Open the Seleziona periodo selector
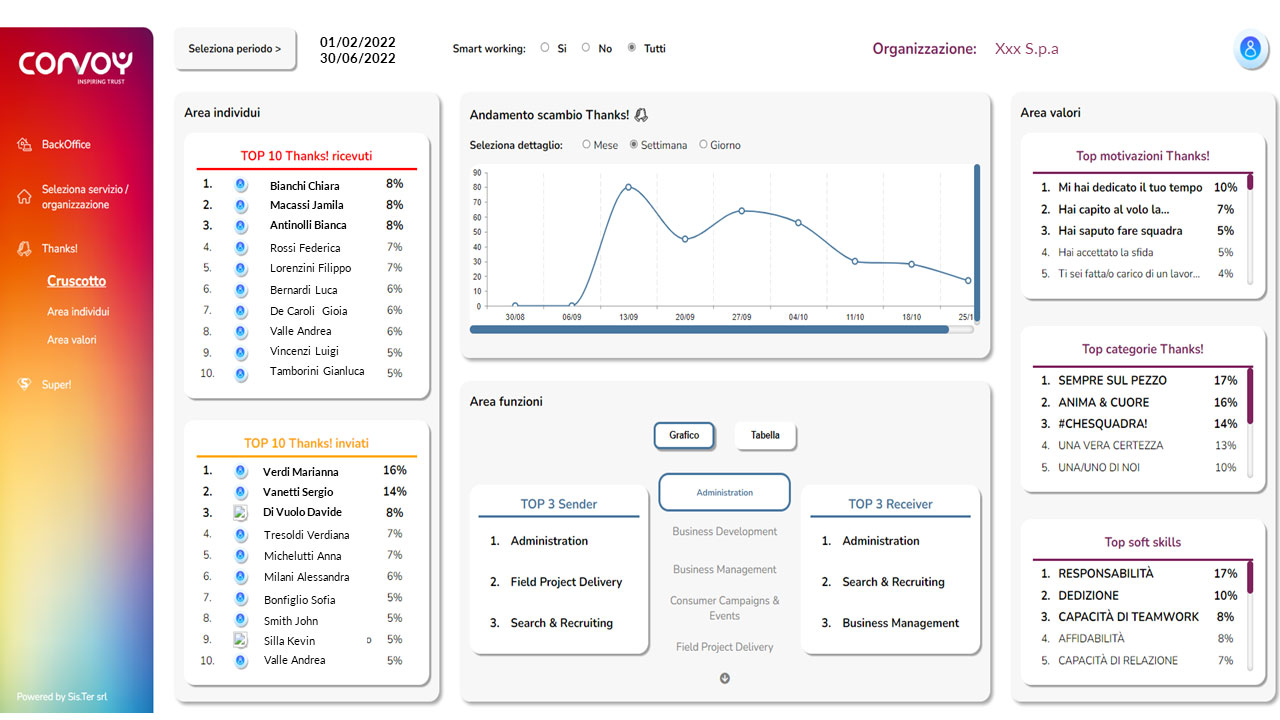Screen dimensions: 1280x720 (235, 49)
